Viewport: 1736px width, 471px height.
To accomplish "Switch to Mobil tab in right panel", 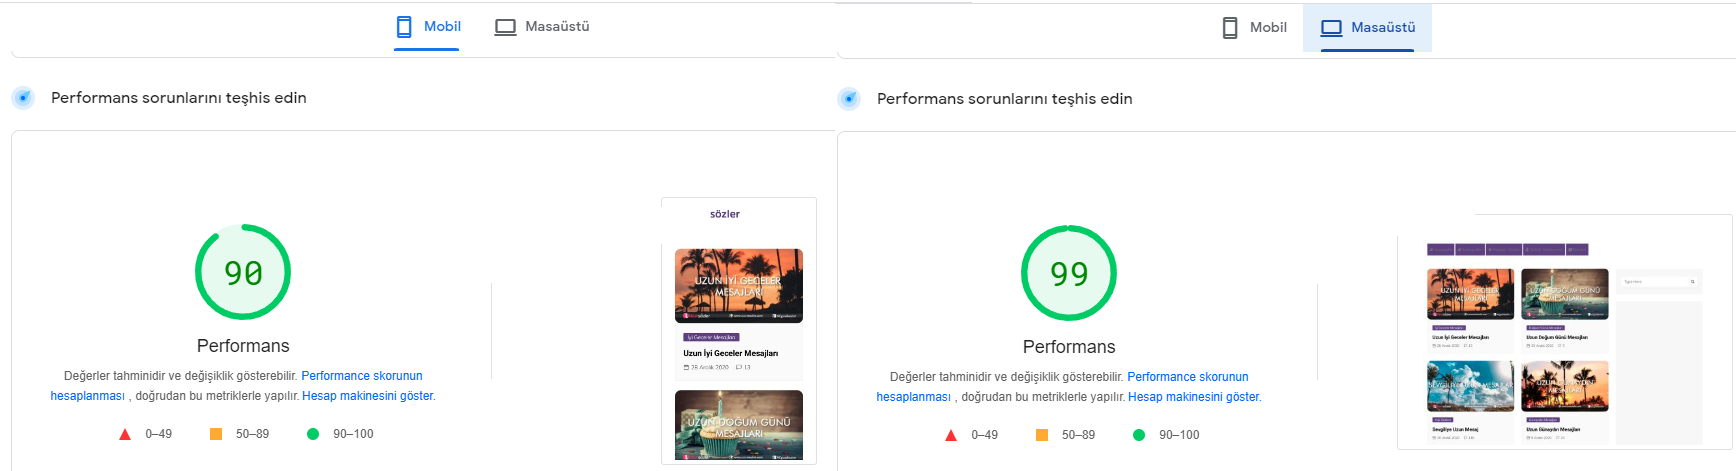I will click(1254, 28).
